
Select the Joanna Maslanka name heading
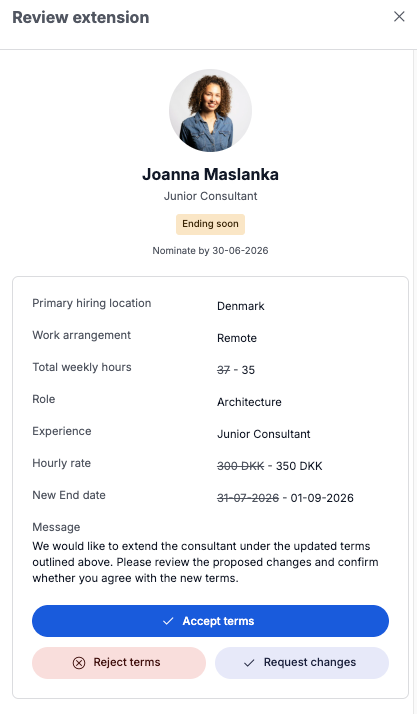210,174
